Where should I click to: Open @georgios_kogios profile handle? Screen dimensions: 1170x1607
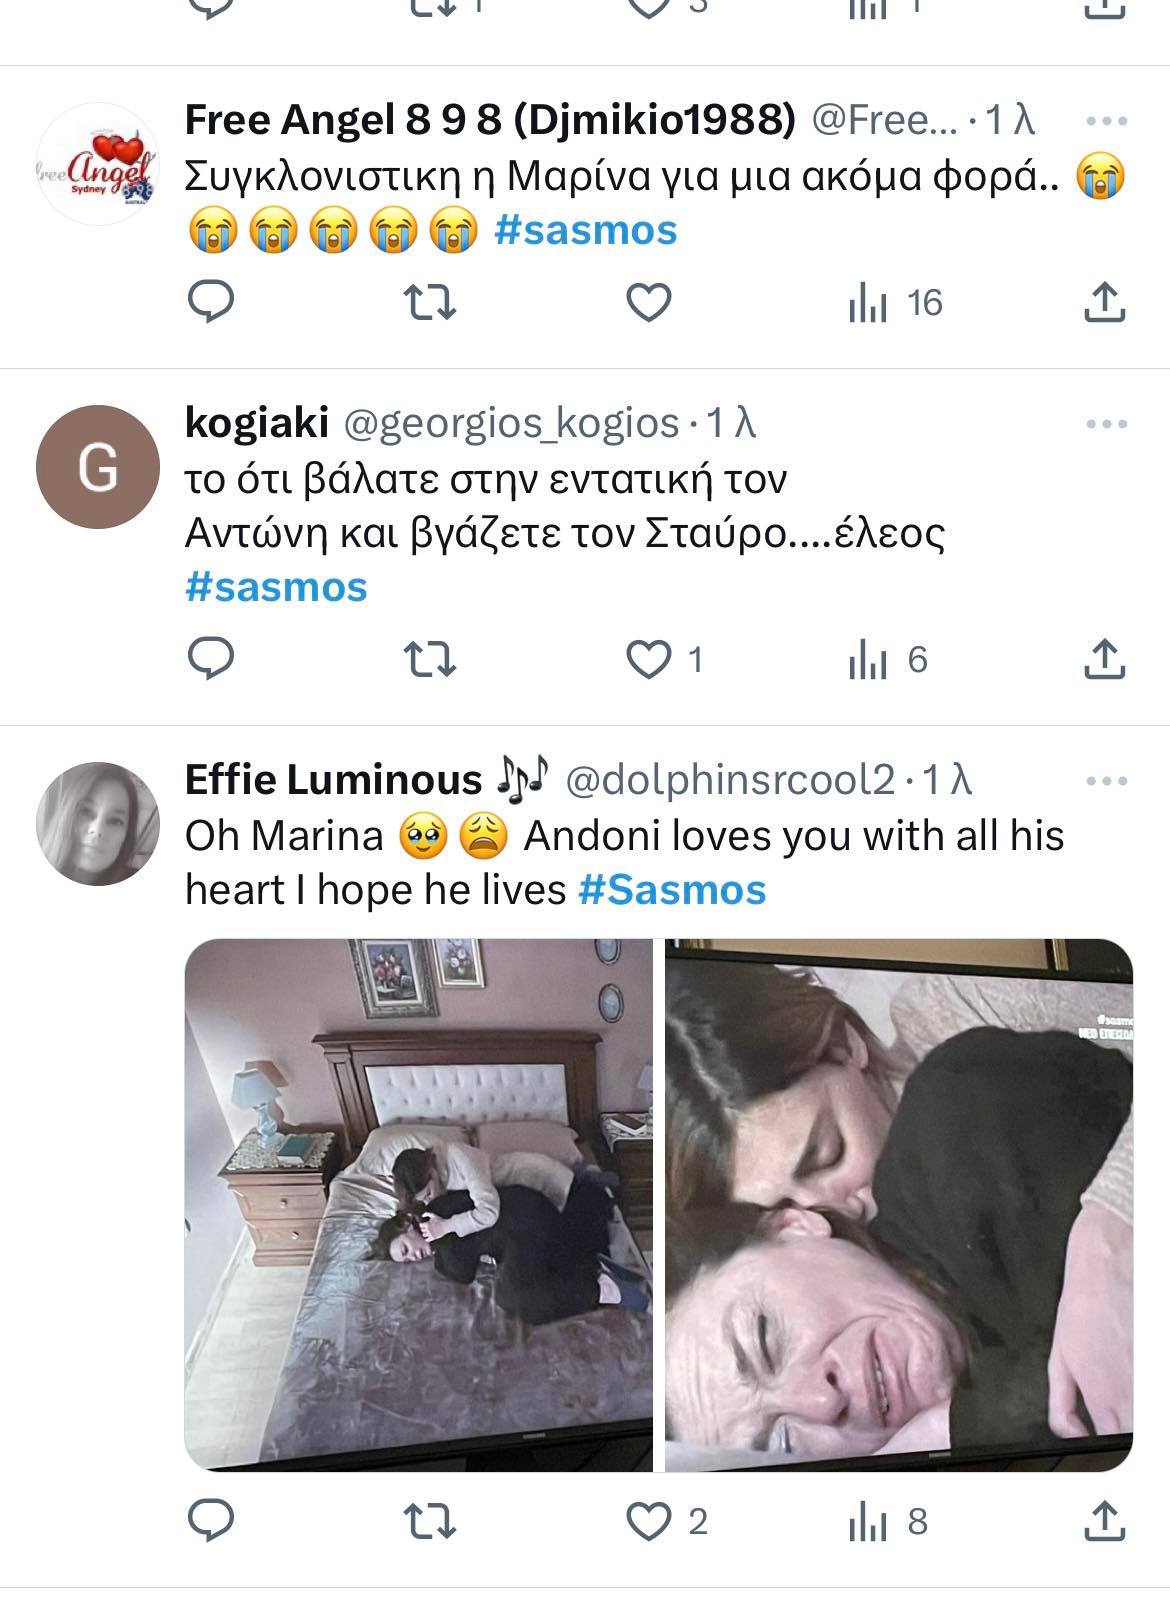click(511, 424)
